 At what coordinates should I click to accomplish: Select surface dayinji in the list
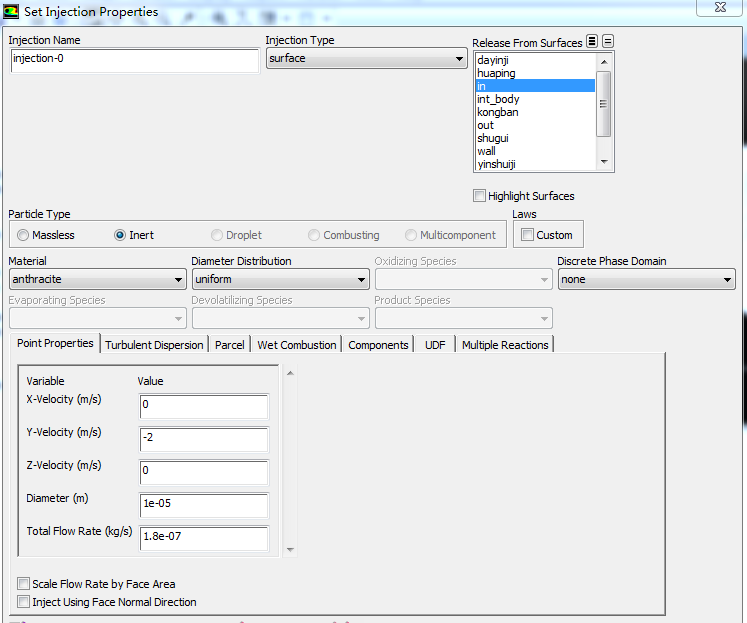pos(535,60)
